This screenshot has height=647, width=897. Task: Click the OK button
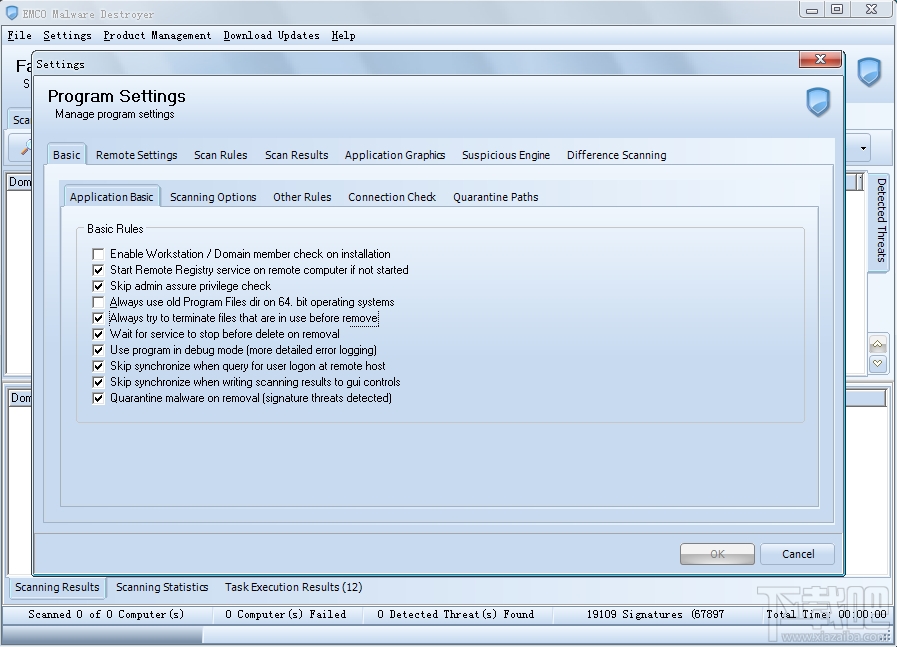717,554
